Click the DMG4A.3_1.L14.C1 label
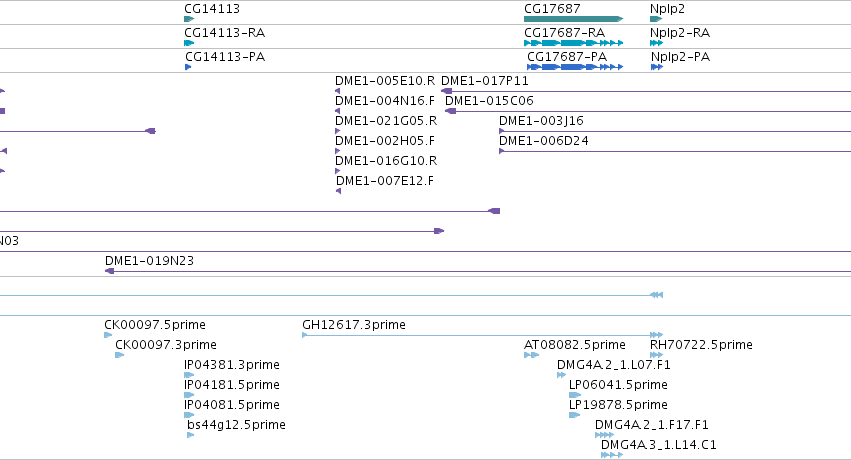Image resolution: width=851 pixels, height=460 pixels. pyautogui.click(x=658, y=445)
